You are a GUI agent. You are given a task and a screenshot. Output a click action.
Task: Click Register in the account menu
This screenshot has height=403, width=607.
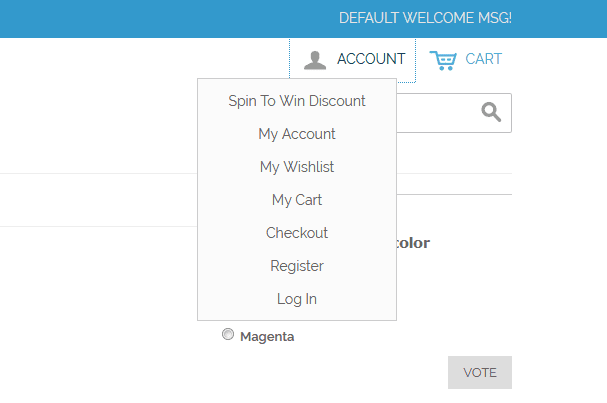[297, 266]
